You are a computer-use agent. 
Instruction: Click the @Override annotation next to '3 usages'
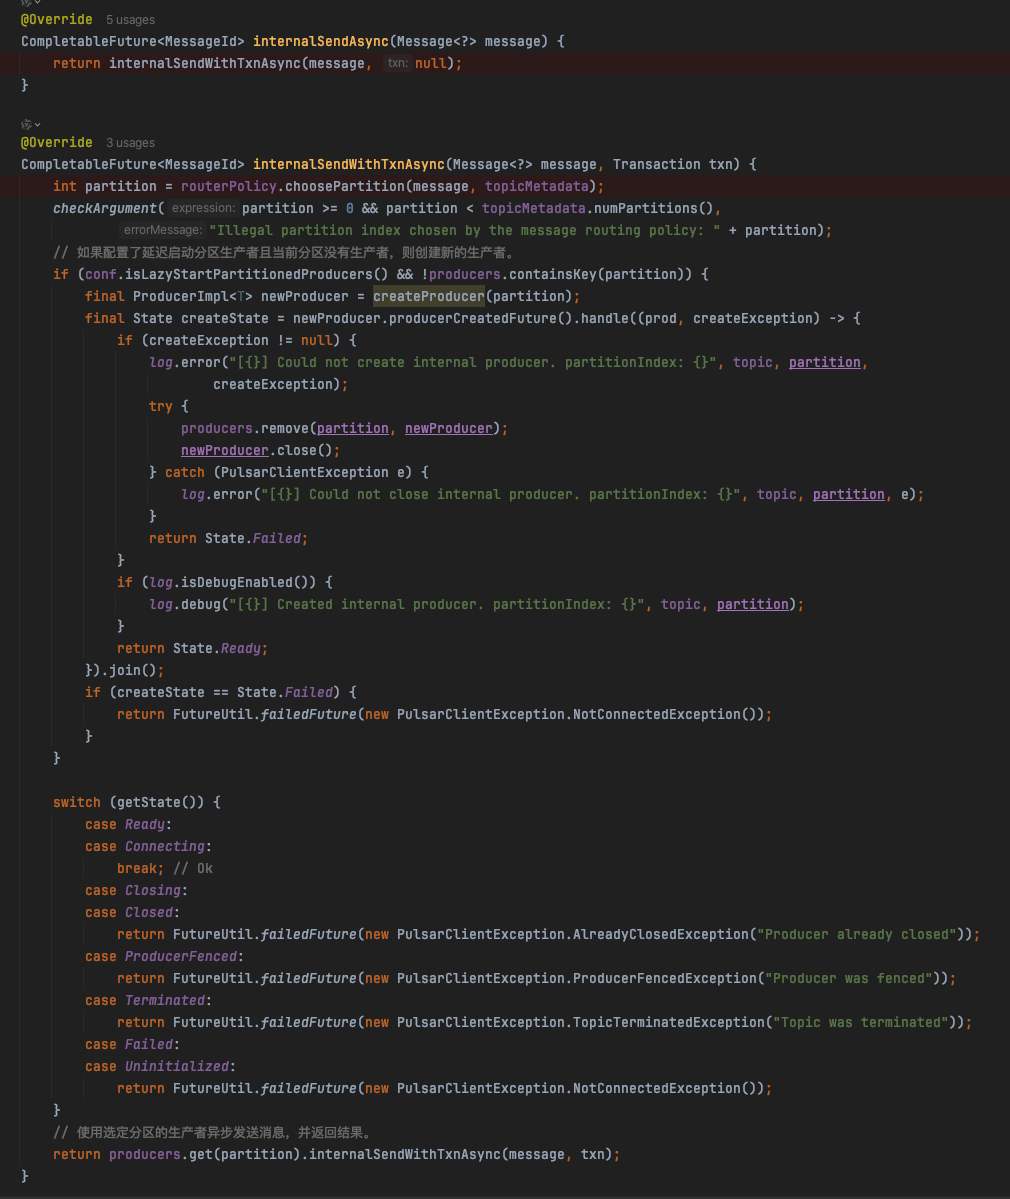[x=57, y=142]
